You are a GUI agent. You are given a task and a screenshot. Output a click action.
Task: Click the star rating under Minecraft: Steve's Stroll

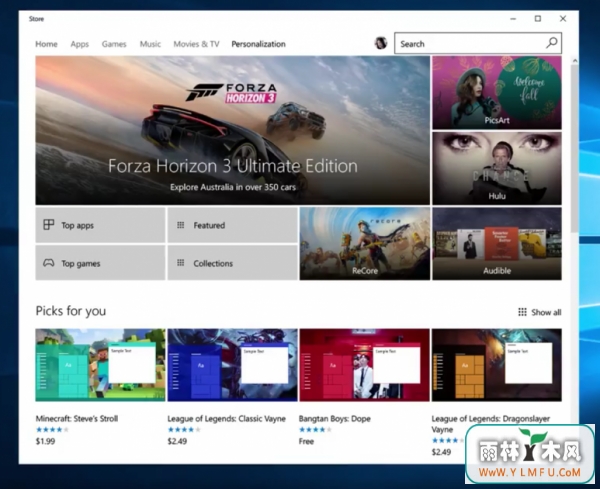pos(52,429)
